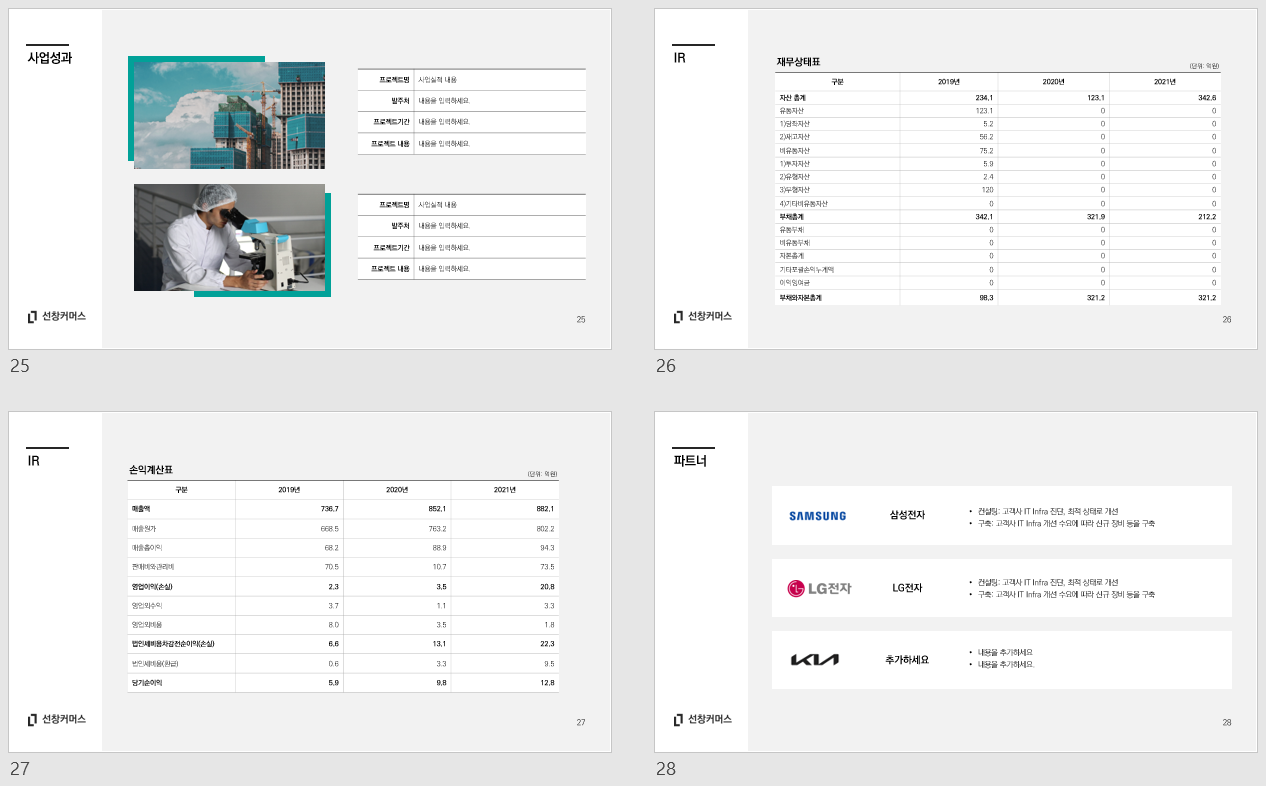Image resolution: width=1266 pixels, height=786 pixels.
Task: Click the 3)무형자산 2019 value 120
Action: pos(987,190)
